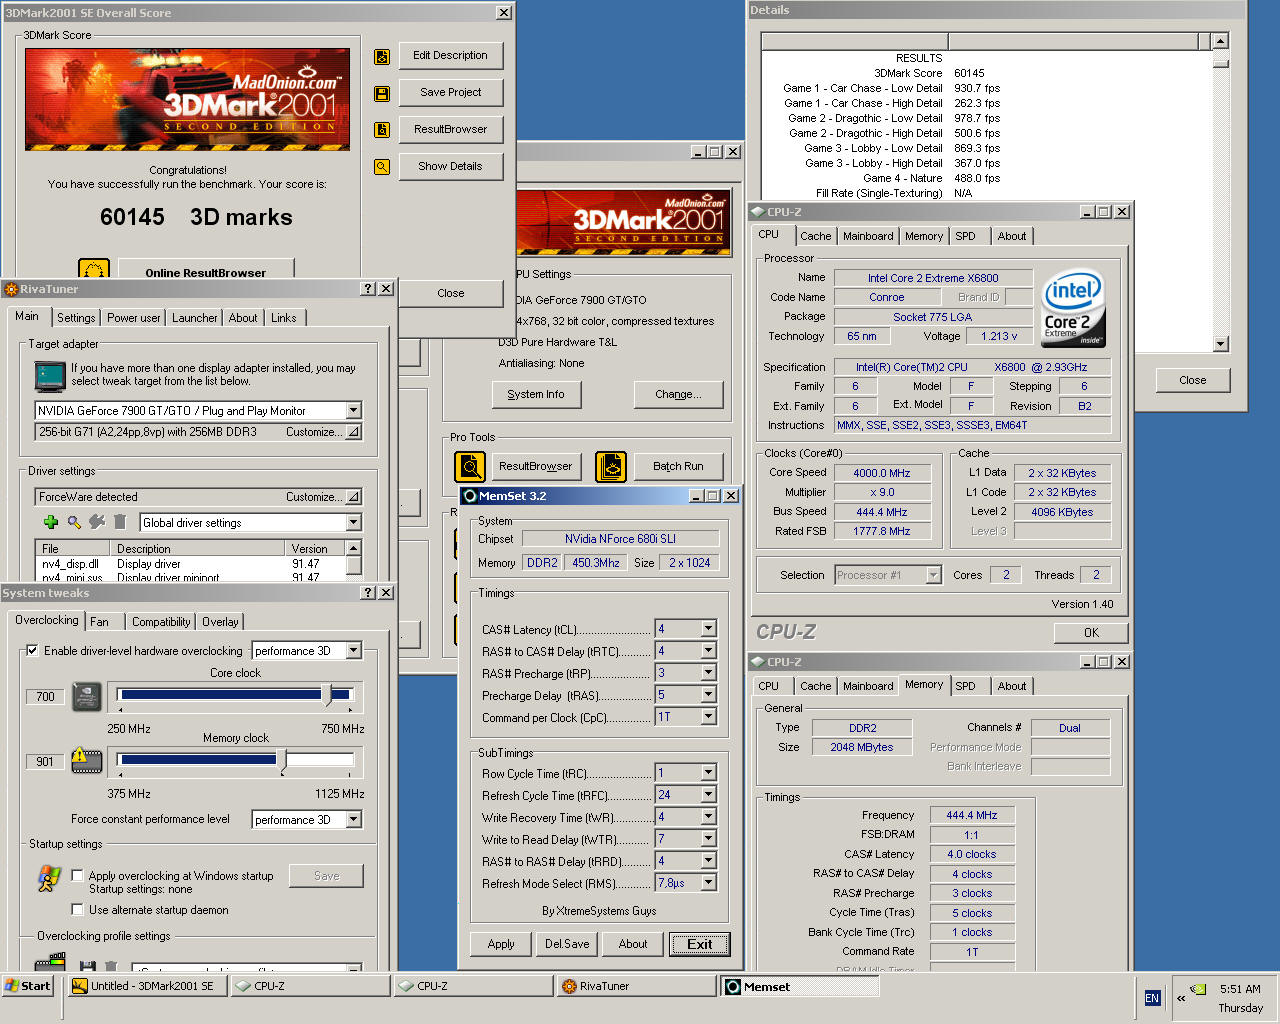Click the GPU chip icon beside Core clock

coord(88,696)
